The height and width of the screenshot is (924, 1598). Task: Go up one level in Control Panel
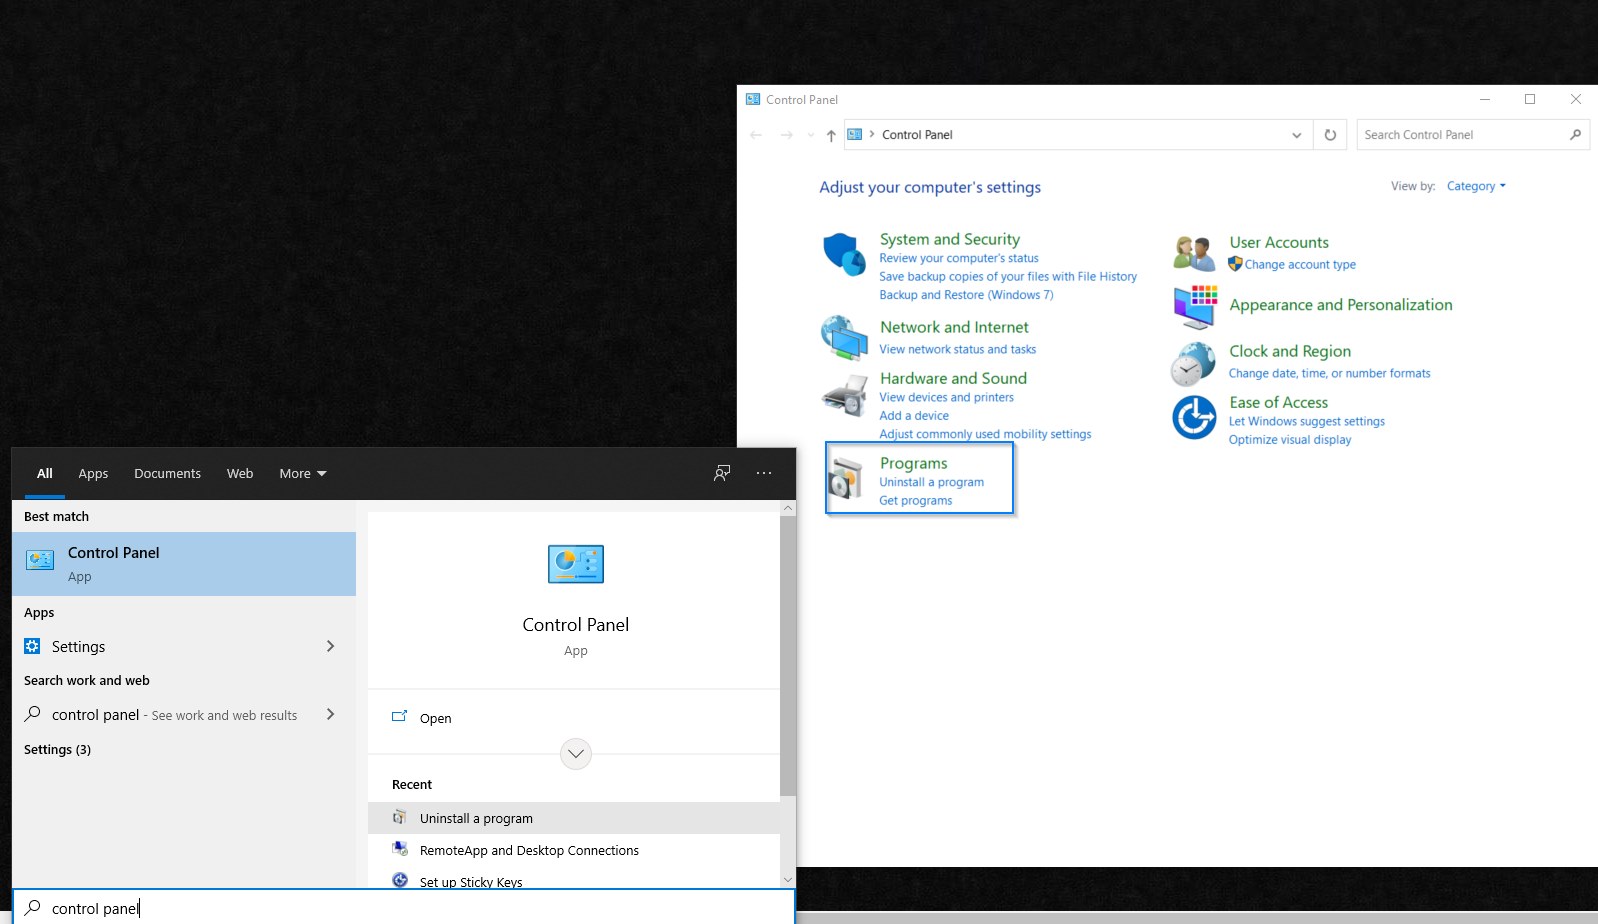click(831, 135)
